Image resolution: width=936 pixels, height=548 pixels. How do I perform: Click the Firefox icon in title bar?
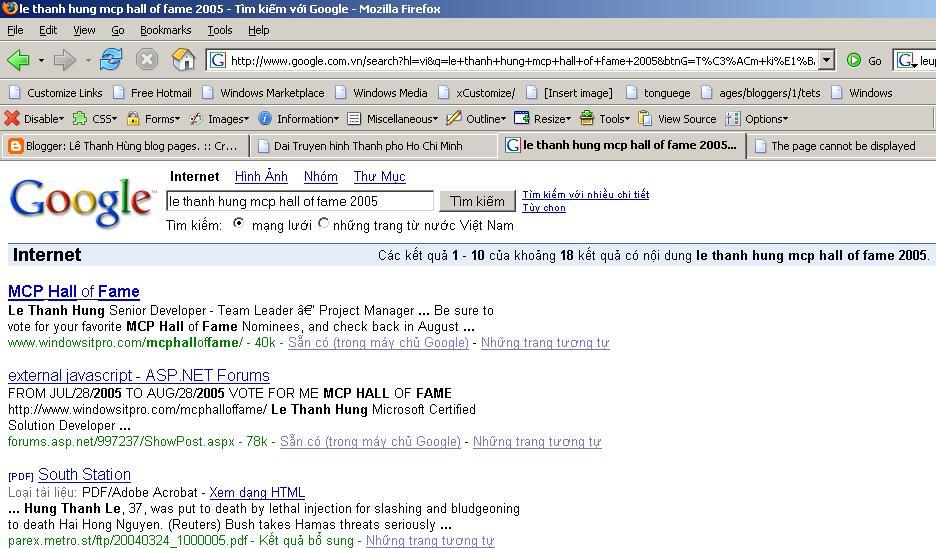click(9, 8)
